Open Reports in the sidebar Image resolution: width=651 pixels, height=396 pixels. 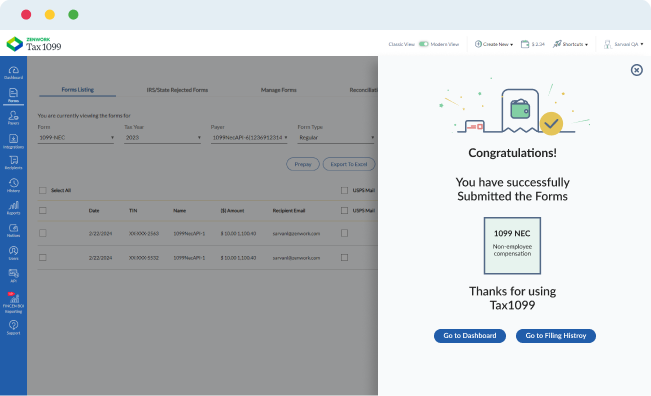(13, 208)
